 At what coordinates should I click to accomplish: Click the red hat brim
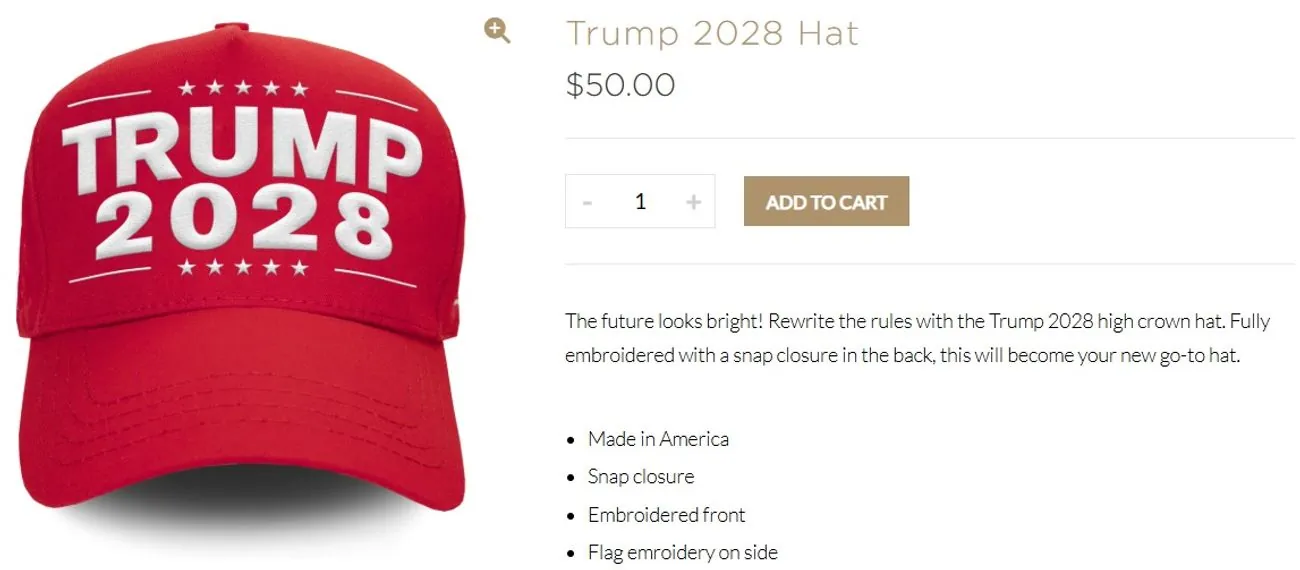[240, 410]
